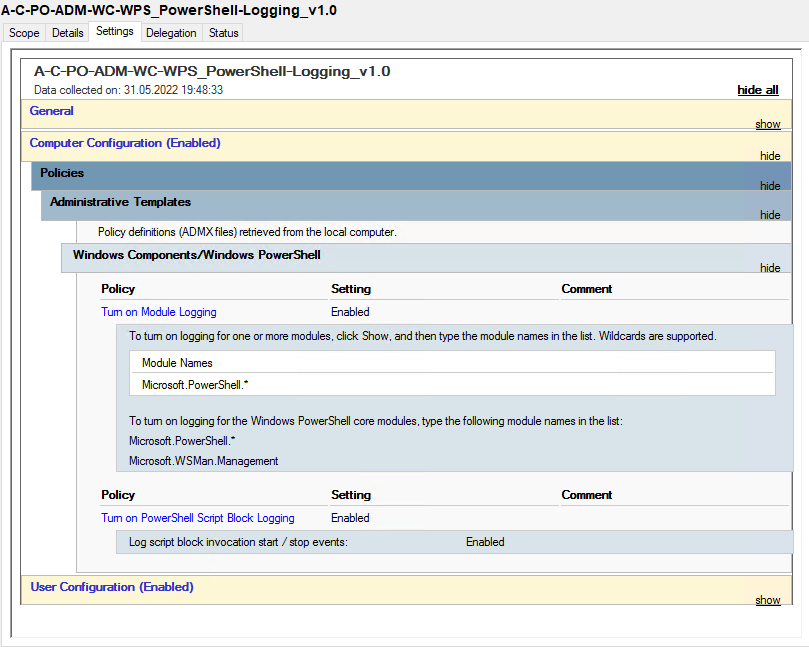Open Turn on PowerShell Script Block Logging link
809x647 pixels.
(198, 518)
